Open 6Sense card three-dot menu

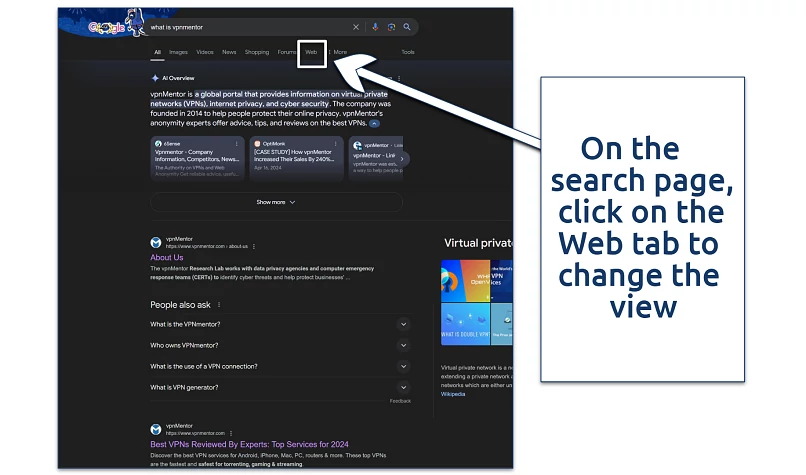pyautogui.click(x=236, y=144)
